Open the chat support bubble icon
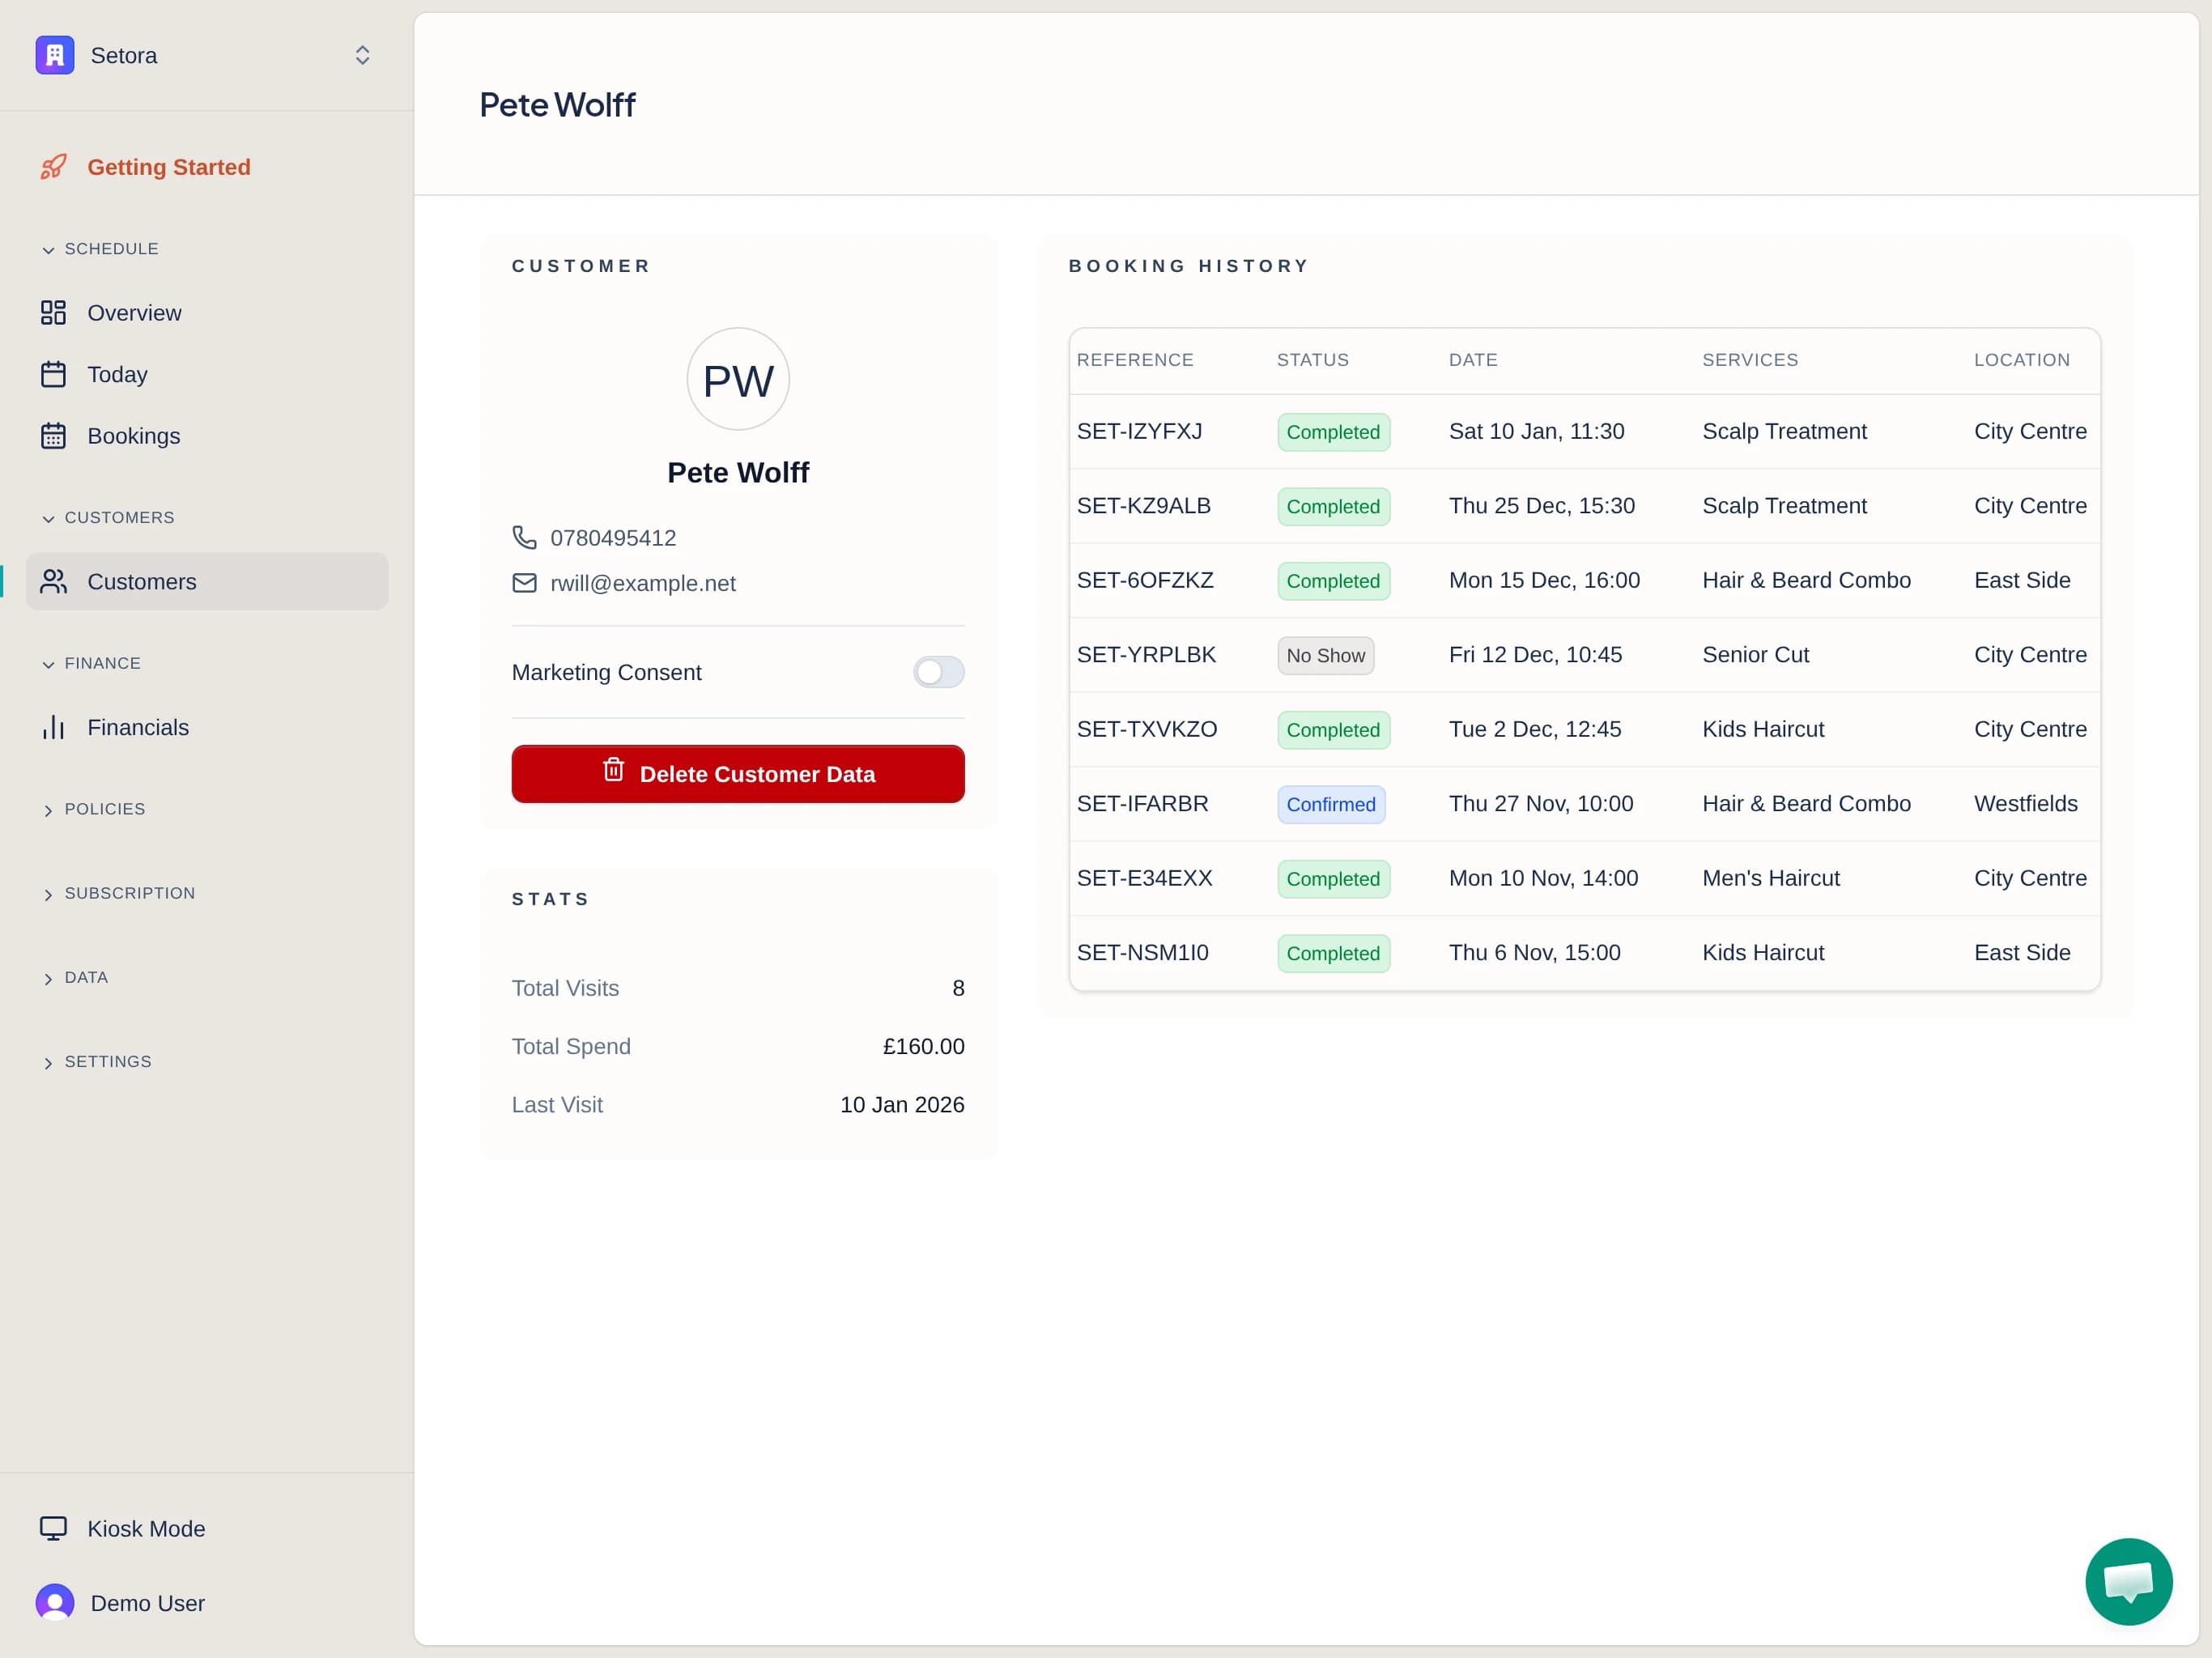Viewport: 2212px width, 1658px height. click(2128, 1581)
